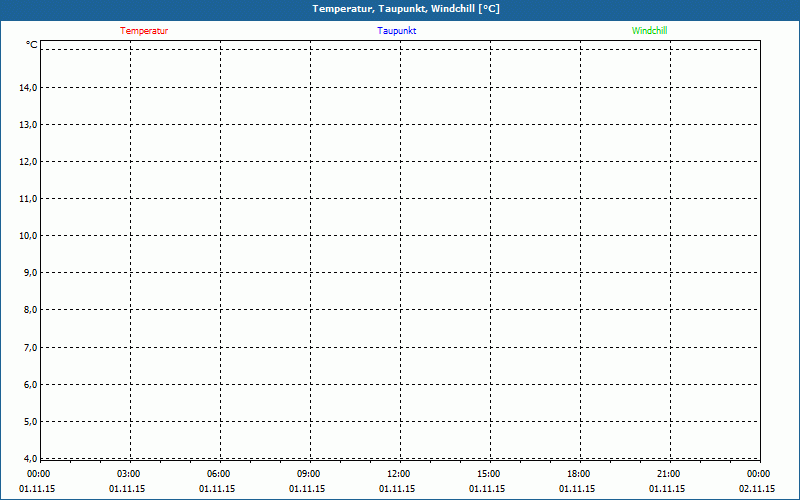Screen dimensions: 800x500
Task: Select the 11,0 y-axis value
Action: pyautogui.click(x=28, y=198)
